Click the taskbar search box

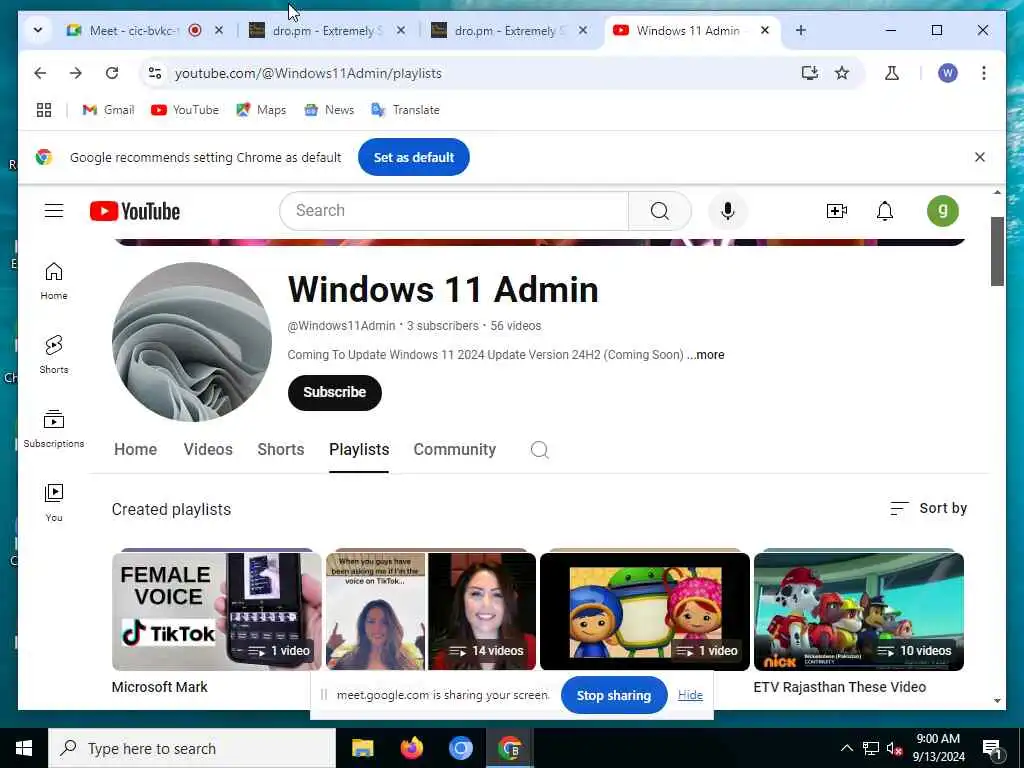192,748
